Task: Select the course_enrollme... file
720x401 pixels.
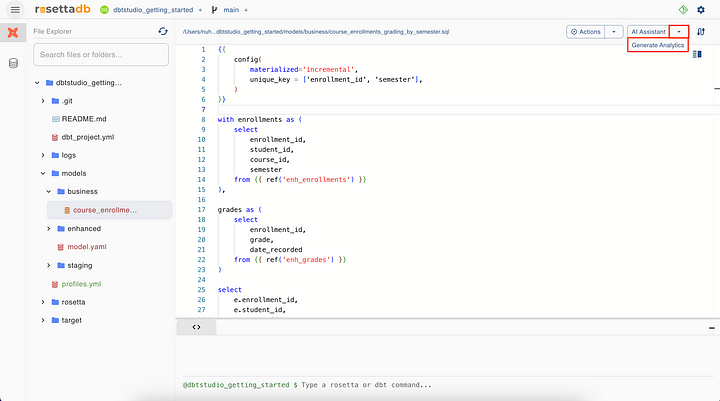Action: (110, 210)
